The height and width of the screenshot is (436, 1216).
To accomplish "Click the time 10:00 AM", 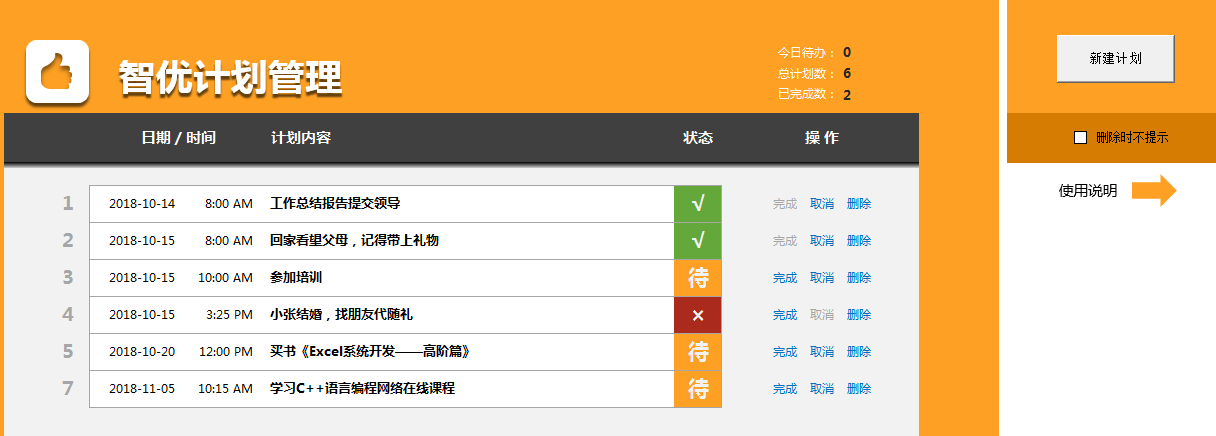I will point(225,278).
